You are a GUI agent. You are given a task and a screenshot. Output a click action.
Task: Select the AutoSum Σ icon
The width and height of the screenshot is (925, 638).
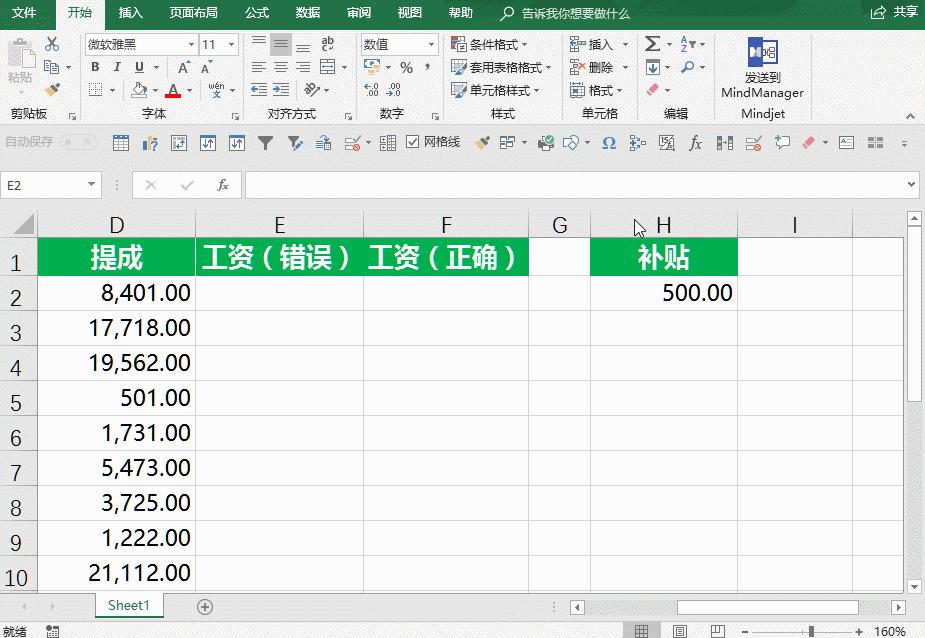click(x=651, y=44)
